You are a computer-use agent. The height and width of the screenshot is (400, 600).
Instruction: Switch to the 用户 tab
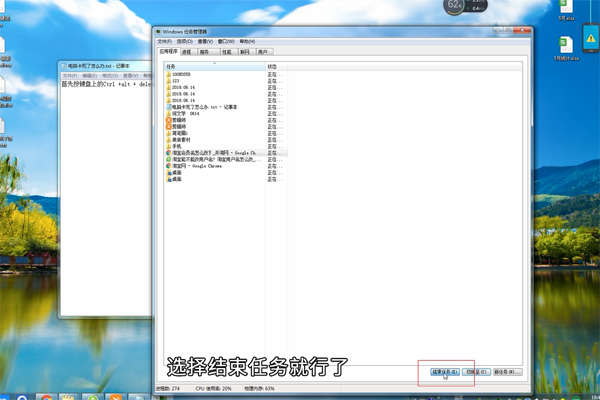(x=262, y=52)
